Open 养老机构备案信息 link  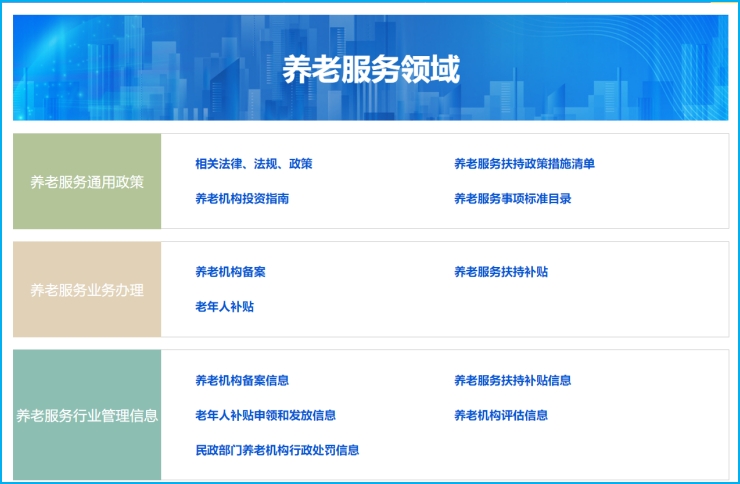242,381
